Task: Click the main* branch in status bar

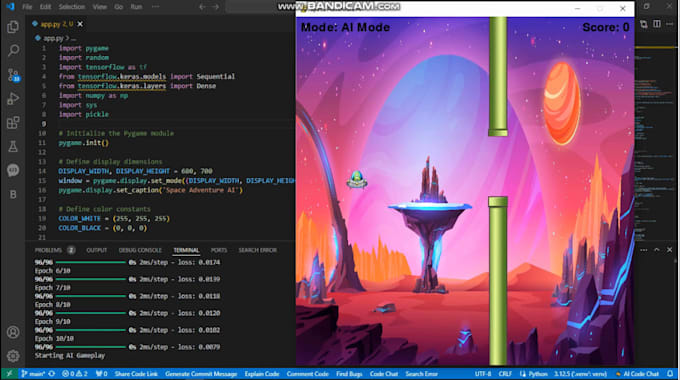Action: pos(33,374)
